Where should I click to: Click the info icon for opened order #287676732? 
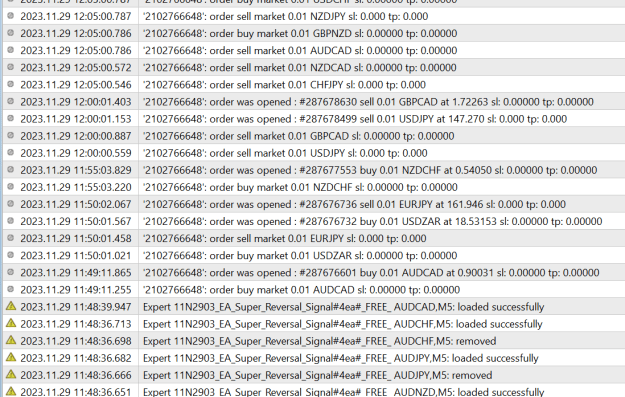[11, 221]
